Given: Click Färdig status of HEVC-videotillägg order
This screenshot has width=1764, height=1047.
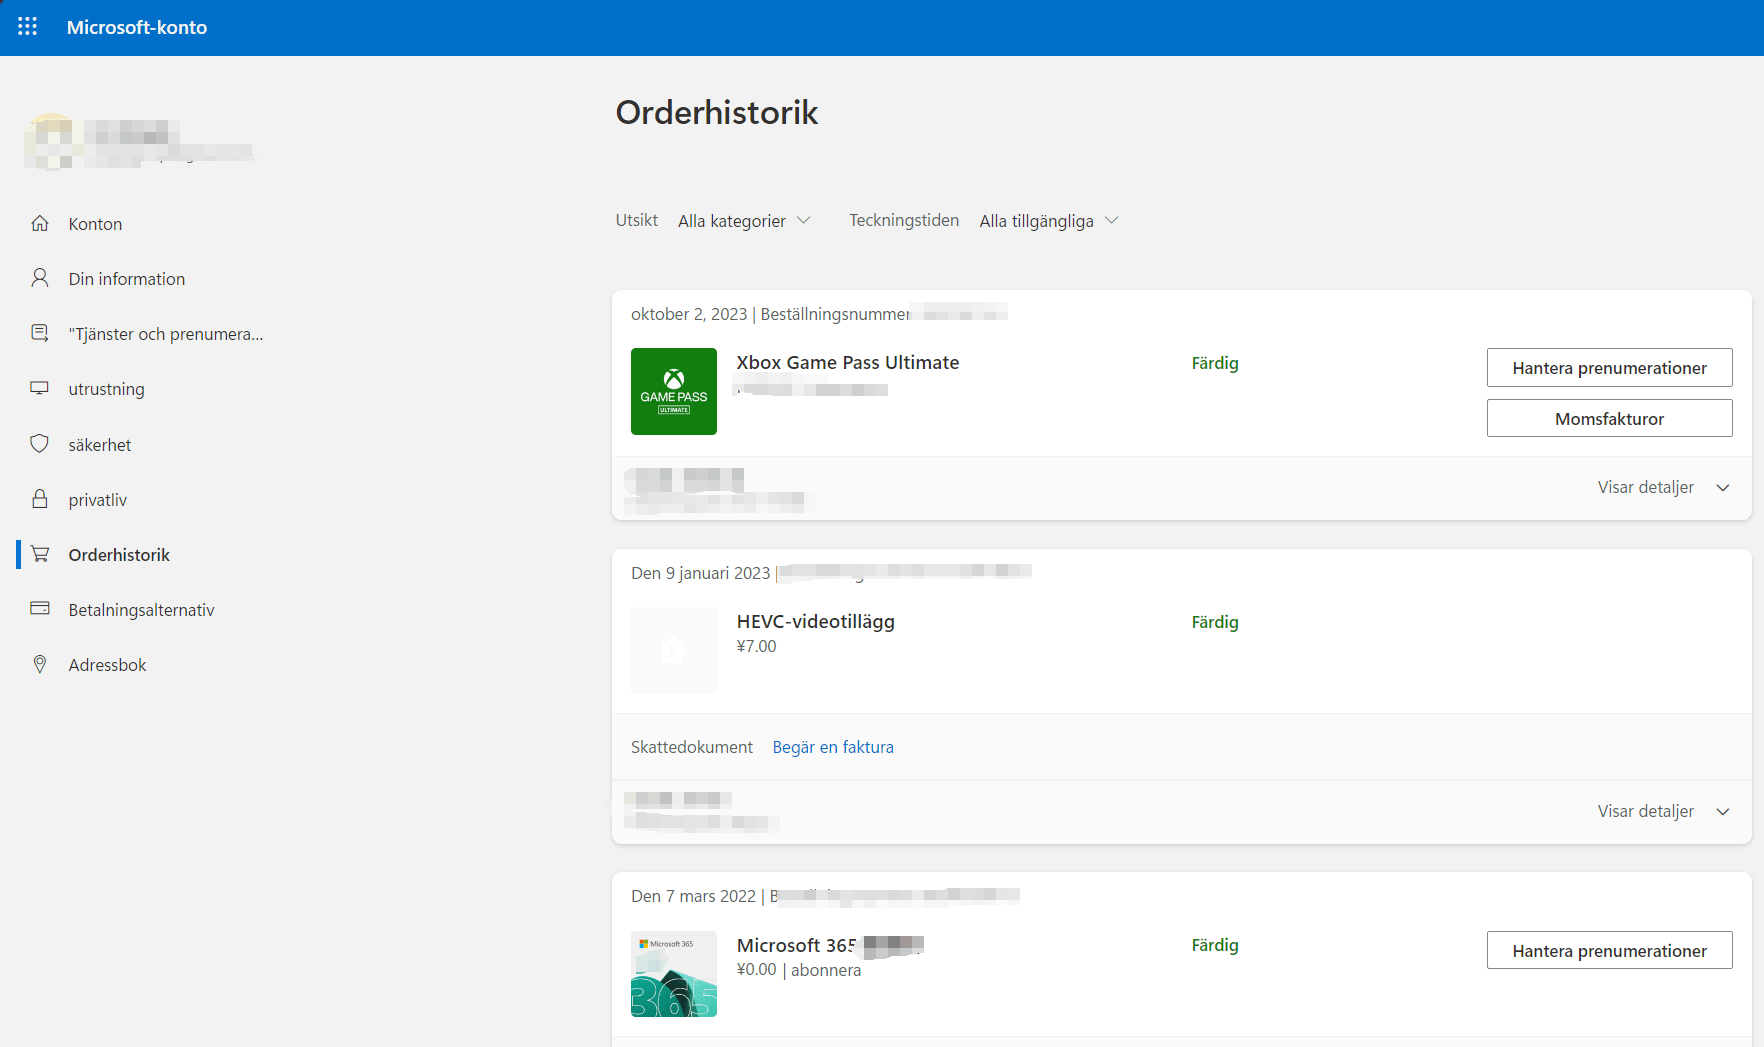Looking at the screenshot, I should coord(1215,622).
